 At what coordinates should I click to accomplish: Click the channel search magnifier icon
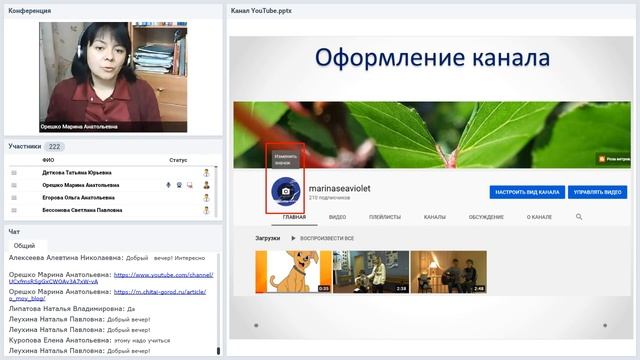click(x=579, y=217)
